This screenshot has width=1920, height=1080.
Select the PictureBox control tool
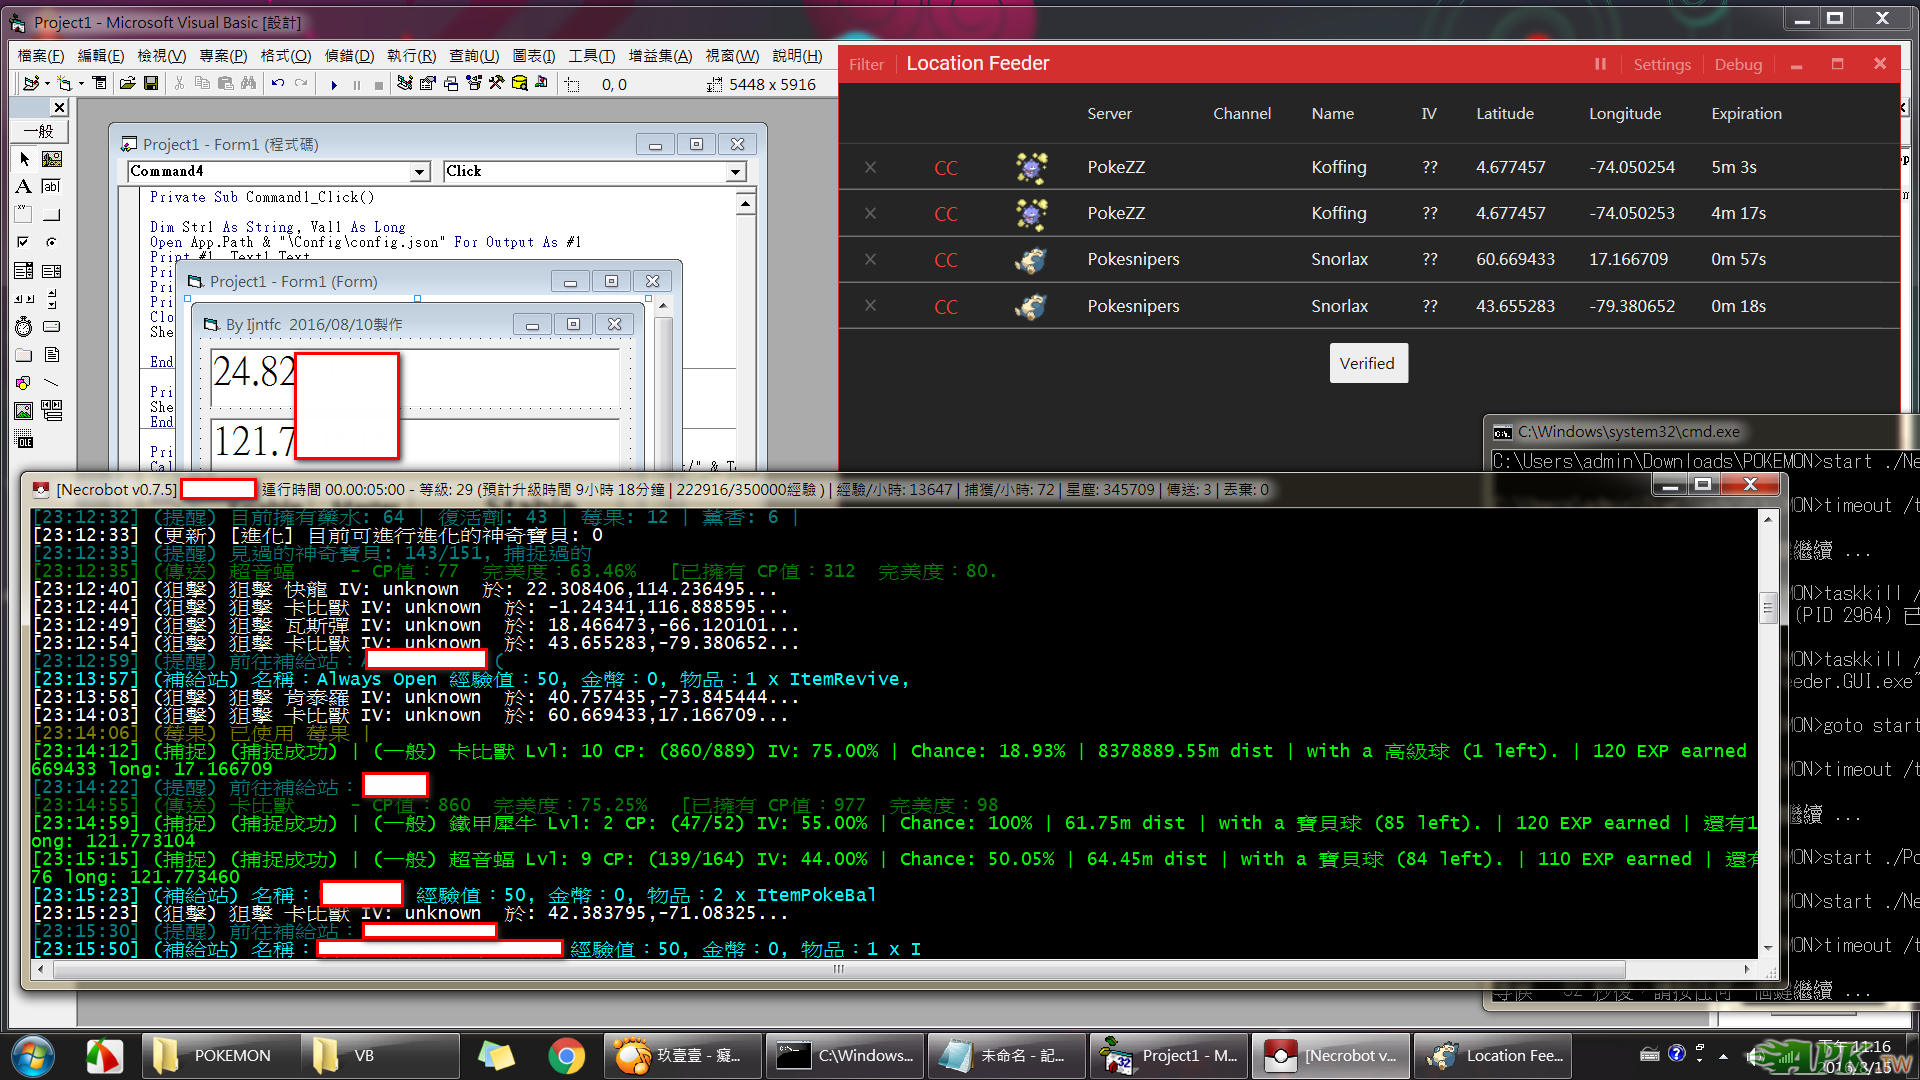click(x=52, y=159)
